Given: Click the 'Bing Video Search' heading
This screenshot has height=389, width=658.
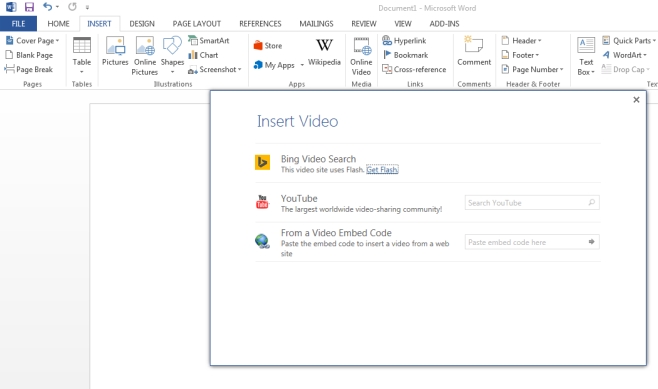Looking at the screenshot, I should [x=318, y=159].
